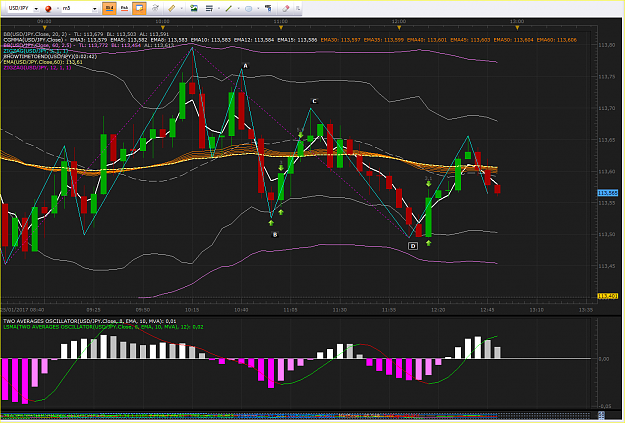Select the cyan ZIGZAG indicator label

click(x=35, y=51)
